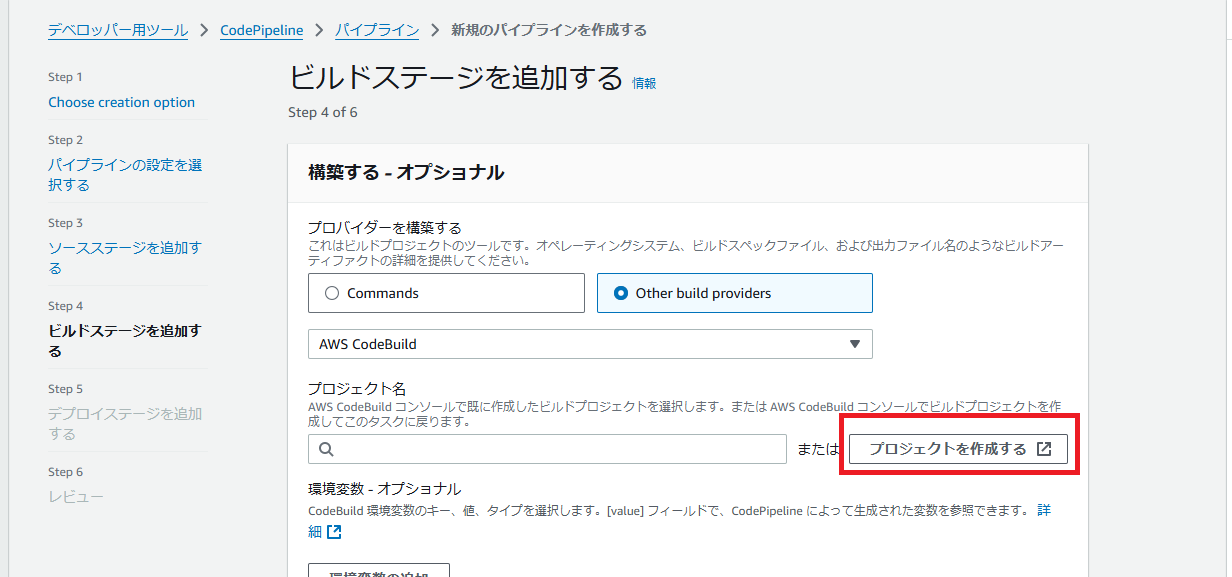Click the 新規のパイプラインを作成する breadcrumb text
1232x577 pixels.
pyautogui.click(x=549, y=30)
